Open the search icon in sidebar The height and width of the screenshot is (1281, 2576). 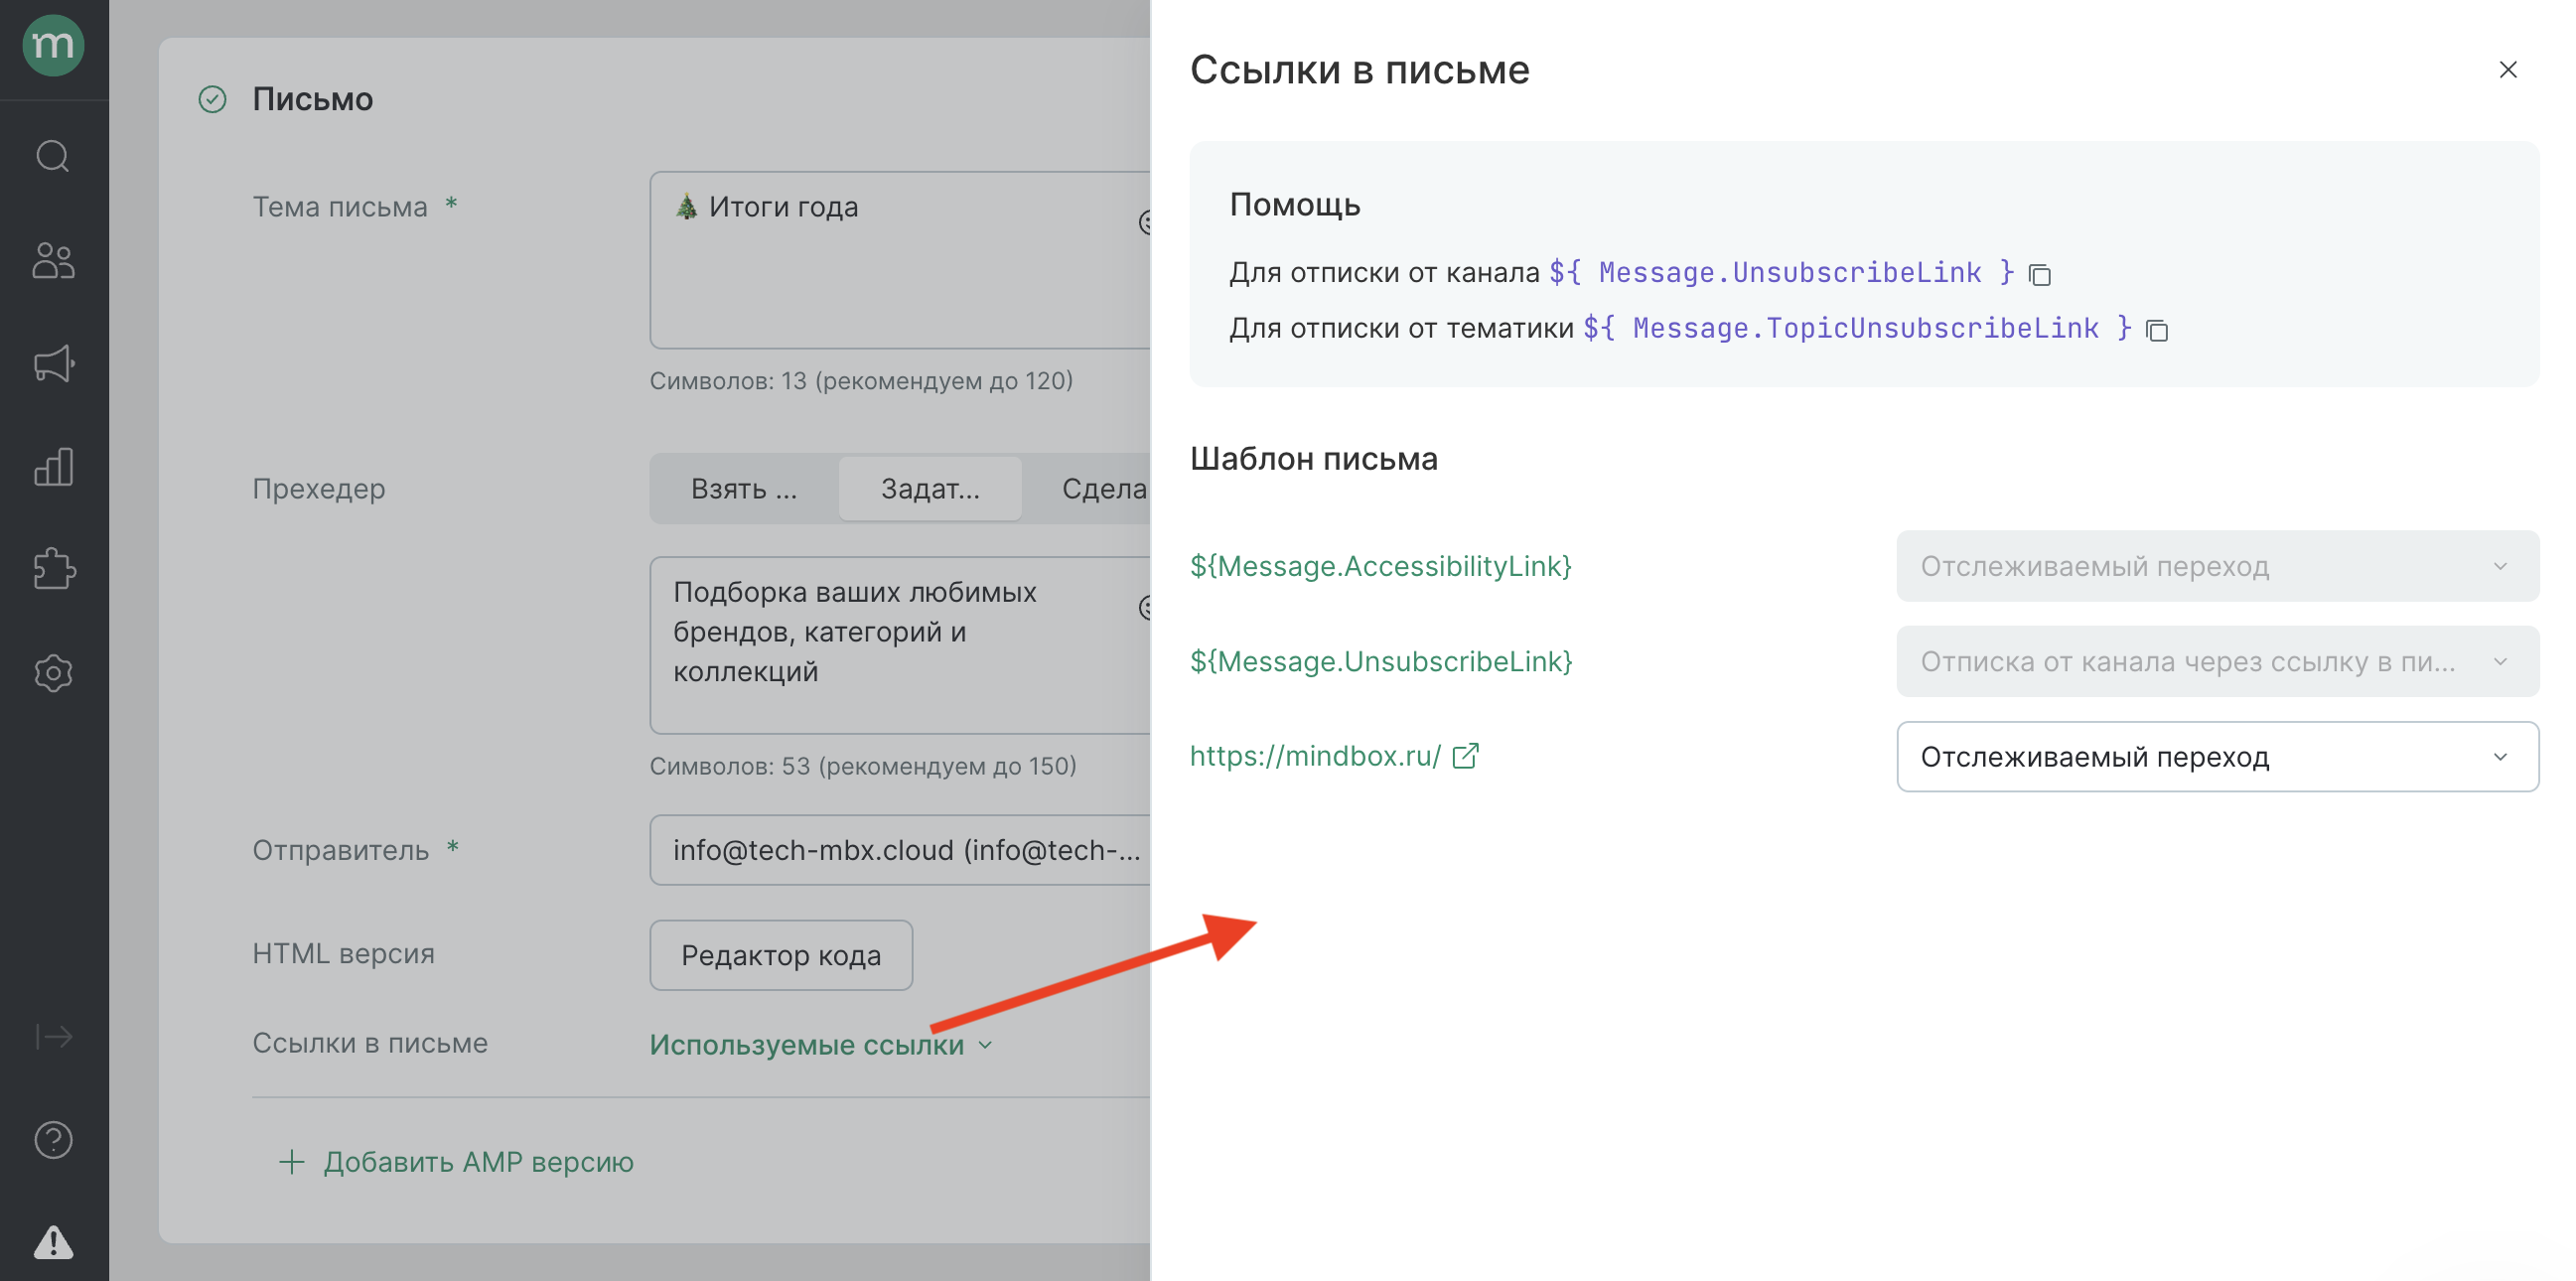pyautogui.click(x=53, y=156)
